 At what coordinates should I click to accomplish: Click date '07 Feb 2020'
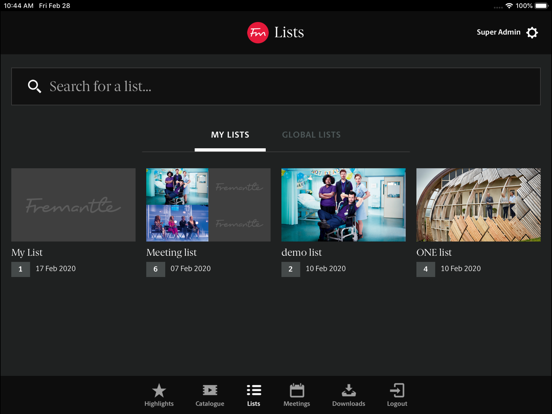click(x=191, y=269)
